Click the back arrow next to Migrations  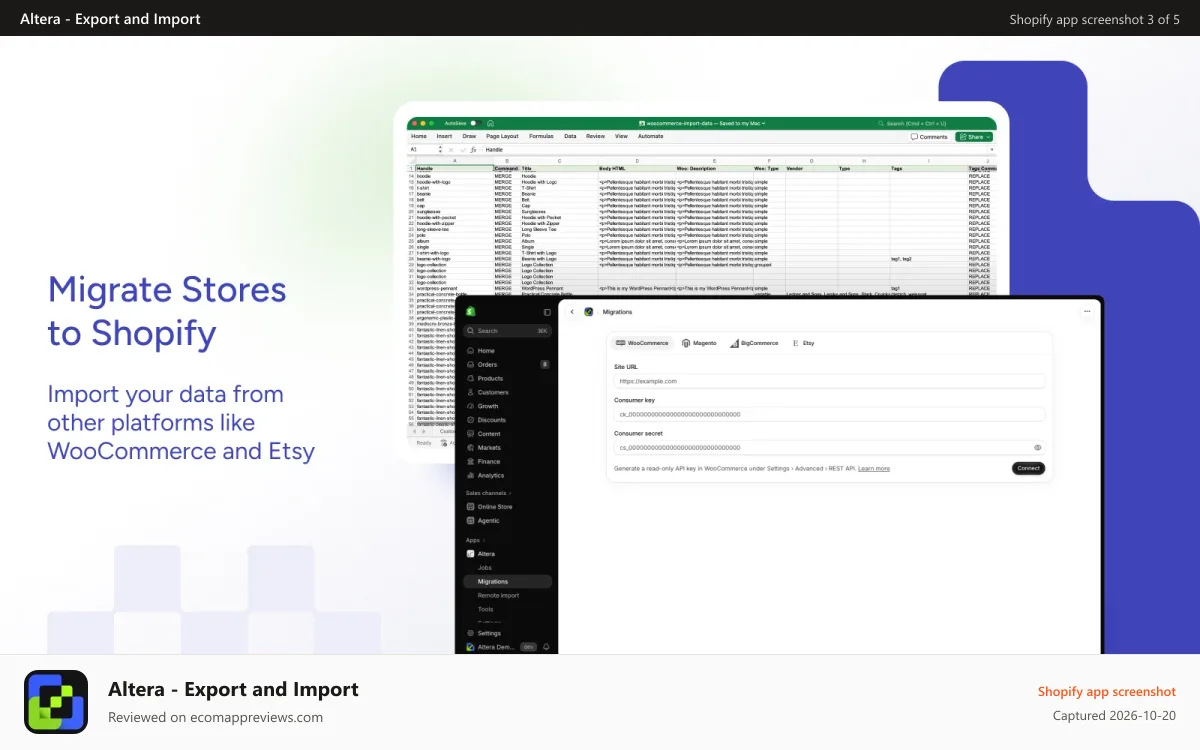[x=573, y=312]
